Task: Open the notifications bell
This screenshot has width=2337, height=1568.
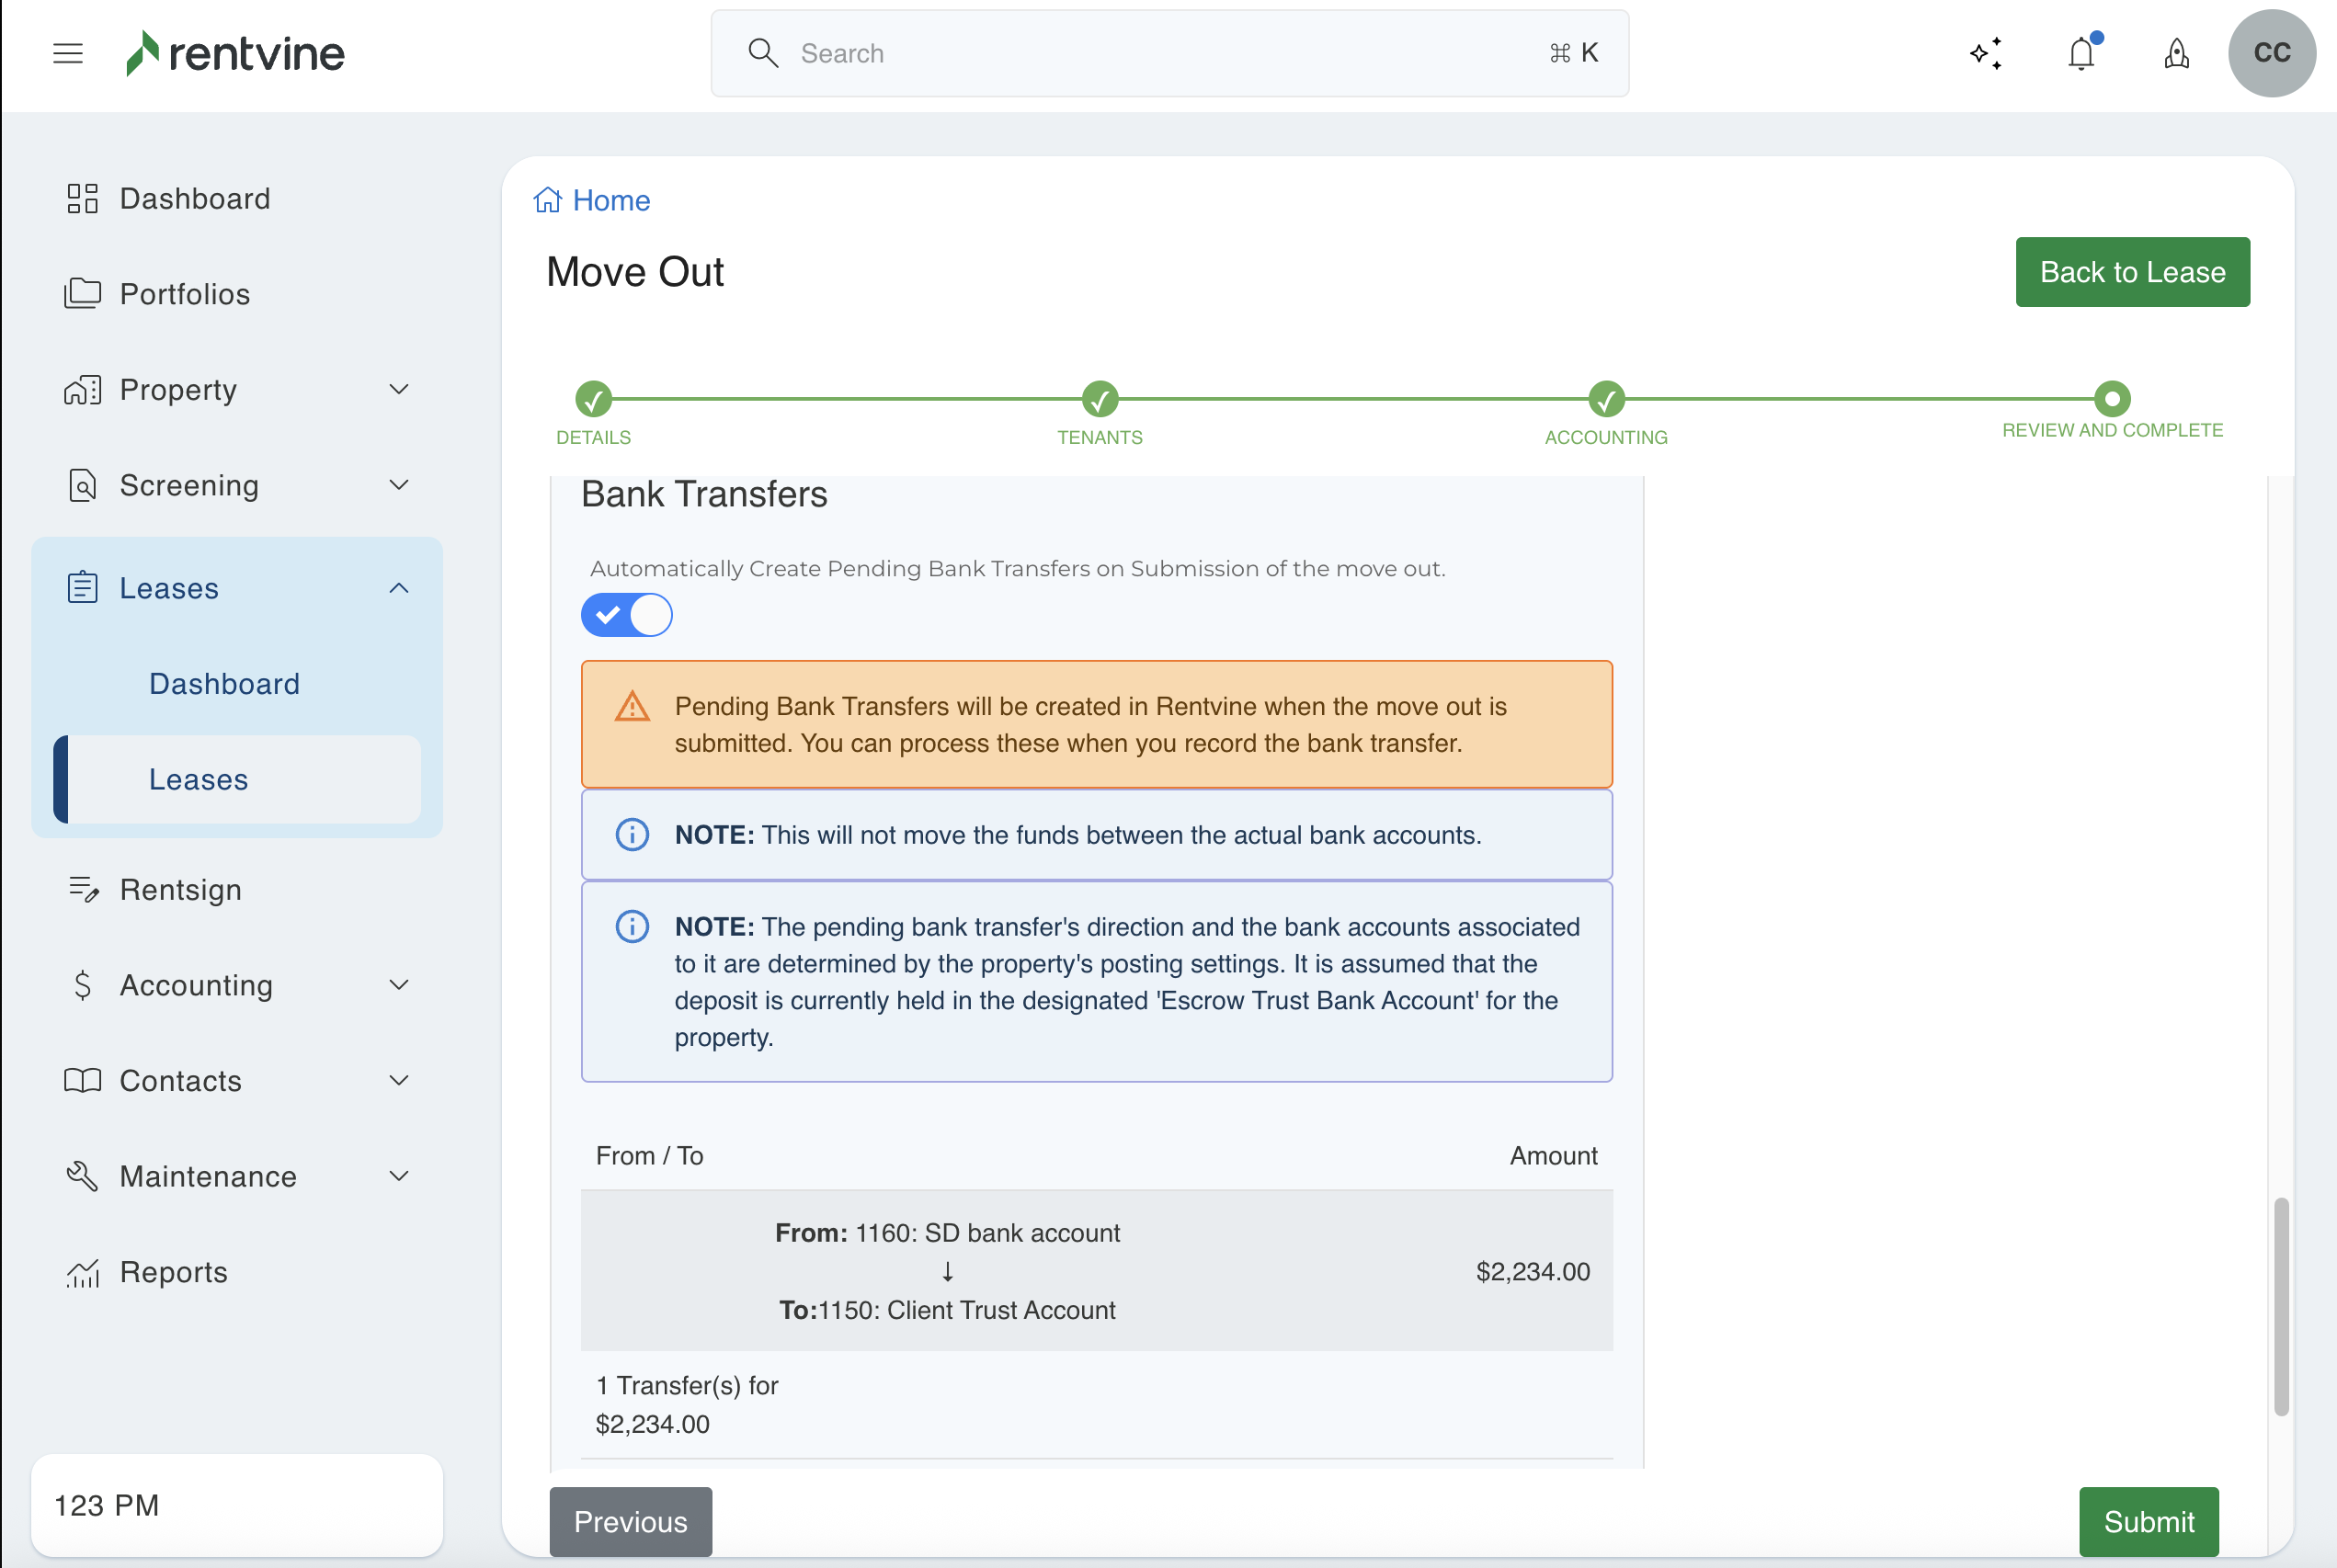Action: (2081, 53)
